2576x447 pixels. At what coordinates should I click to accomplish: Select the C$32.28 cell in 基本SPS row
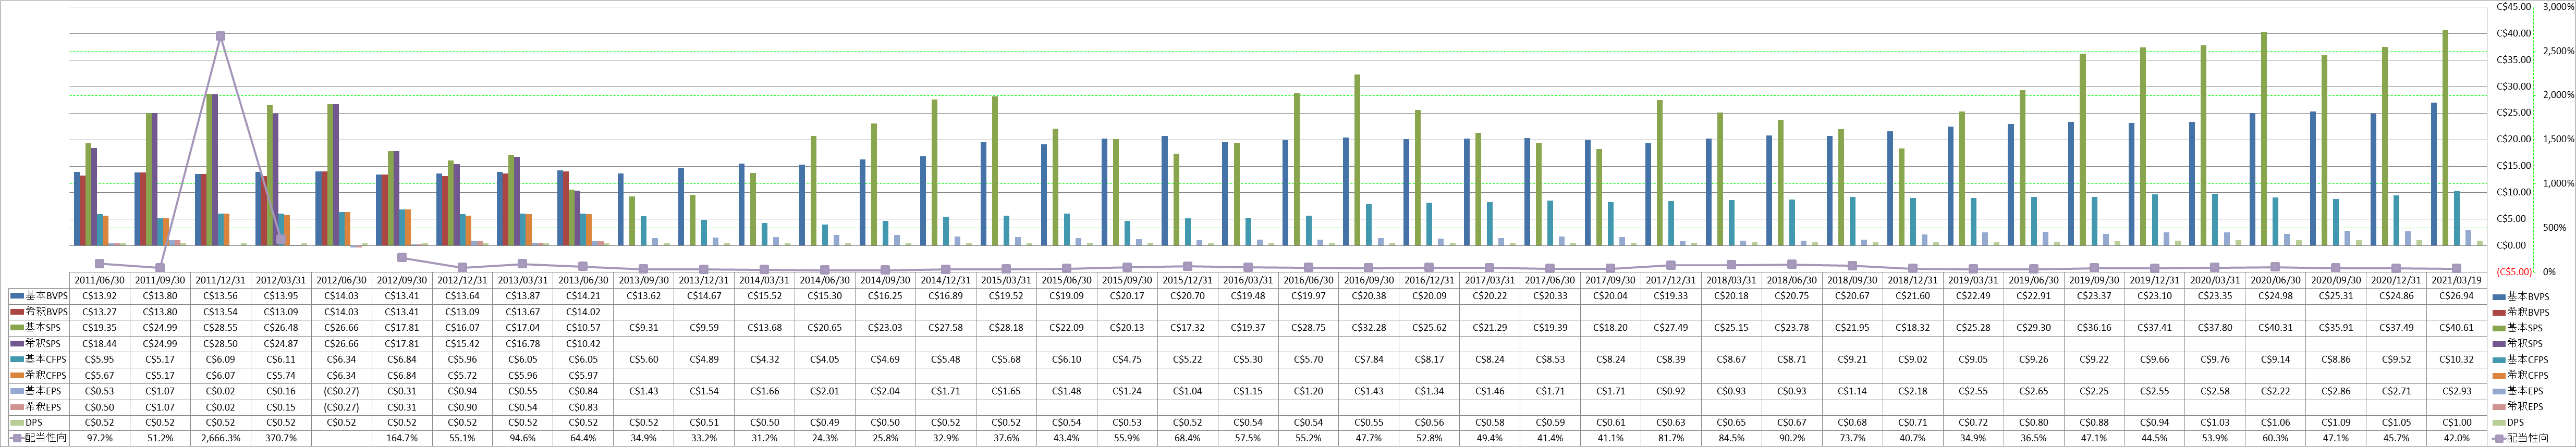(x=1368, y=328)
